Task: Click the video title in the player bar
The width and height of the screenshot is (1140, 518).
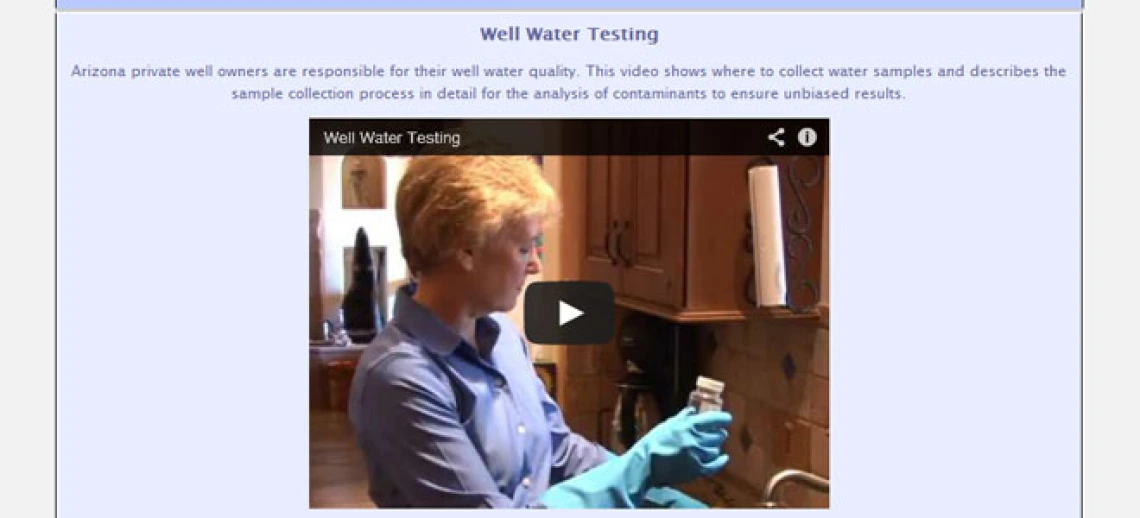Action: [x=392, y=138]
